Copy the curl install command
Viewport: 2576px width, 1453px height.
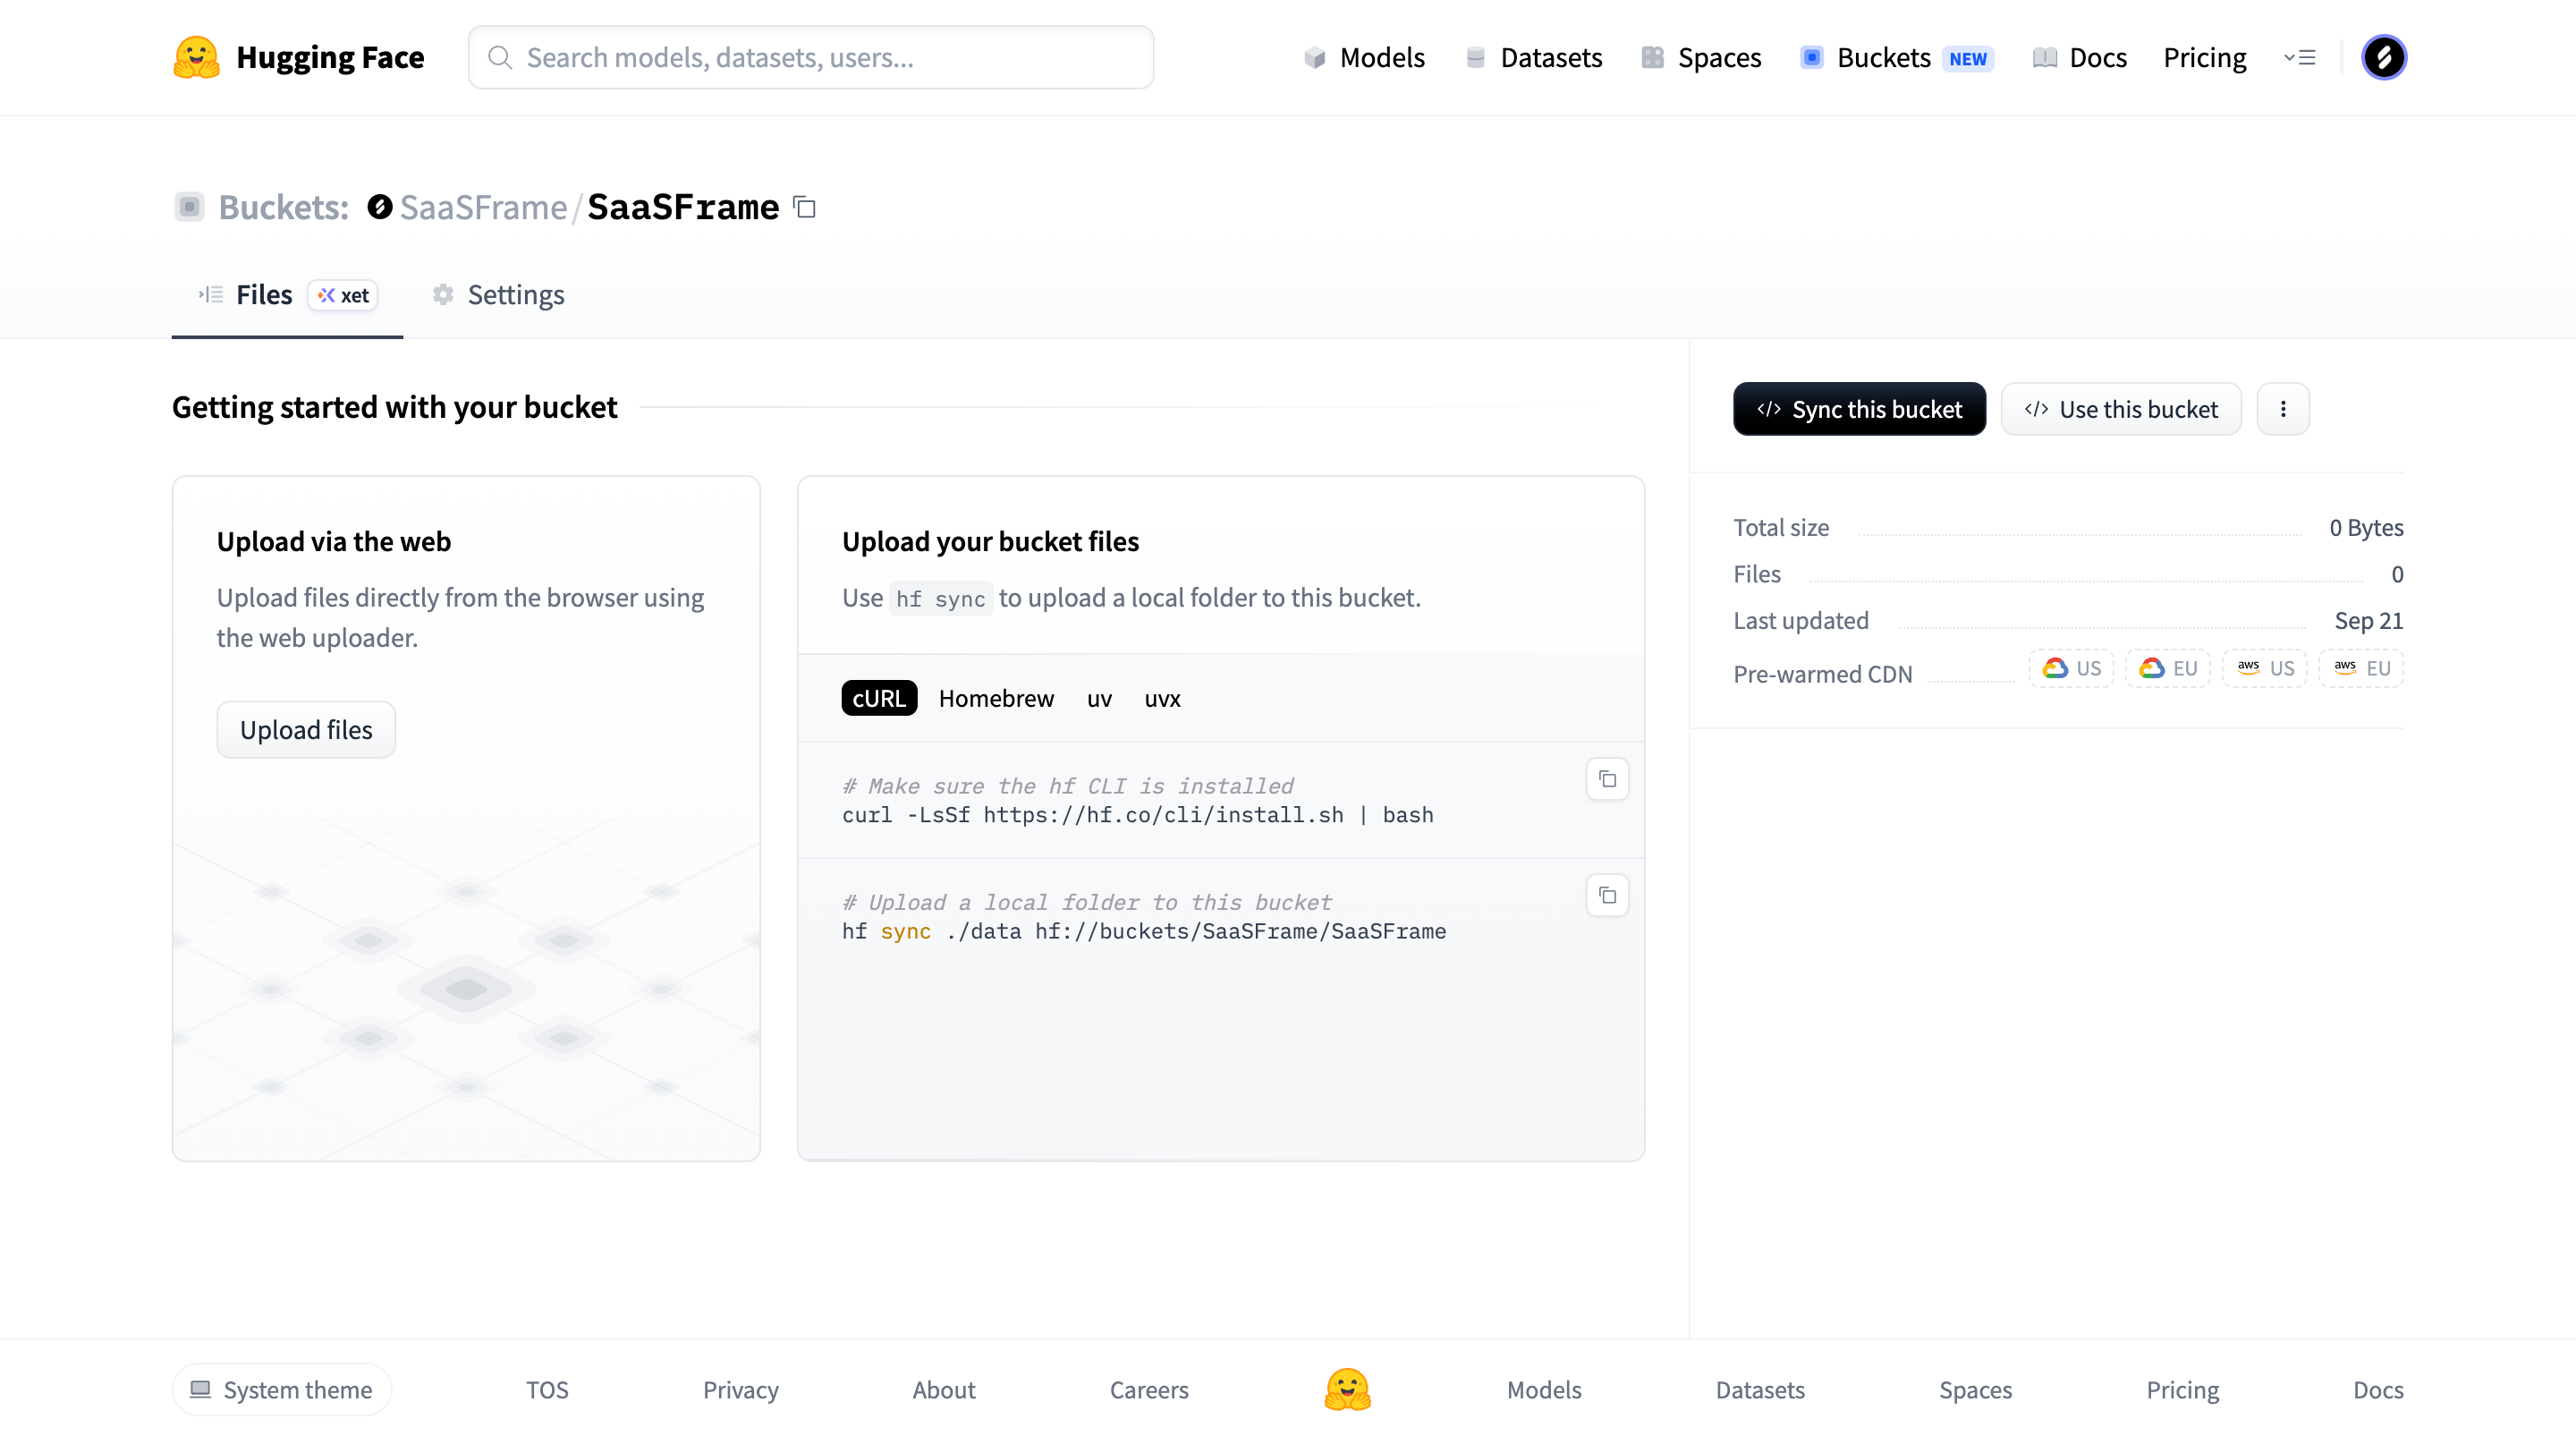[x=1607, y=779]
